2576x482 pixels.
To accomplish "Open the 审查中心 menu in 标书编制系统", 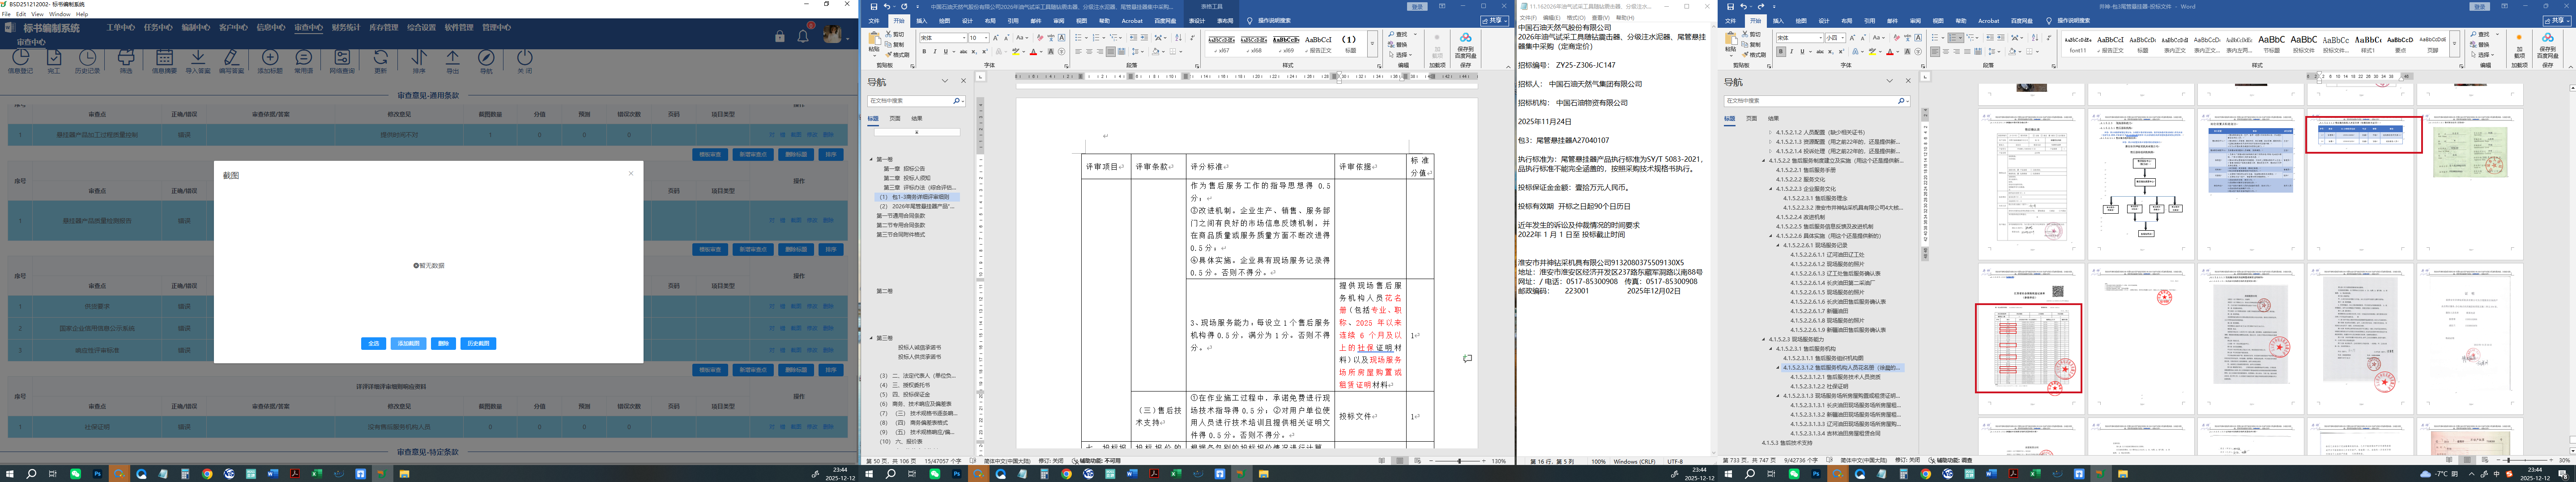I will pos(308,28).
